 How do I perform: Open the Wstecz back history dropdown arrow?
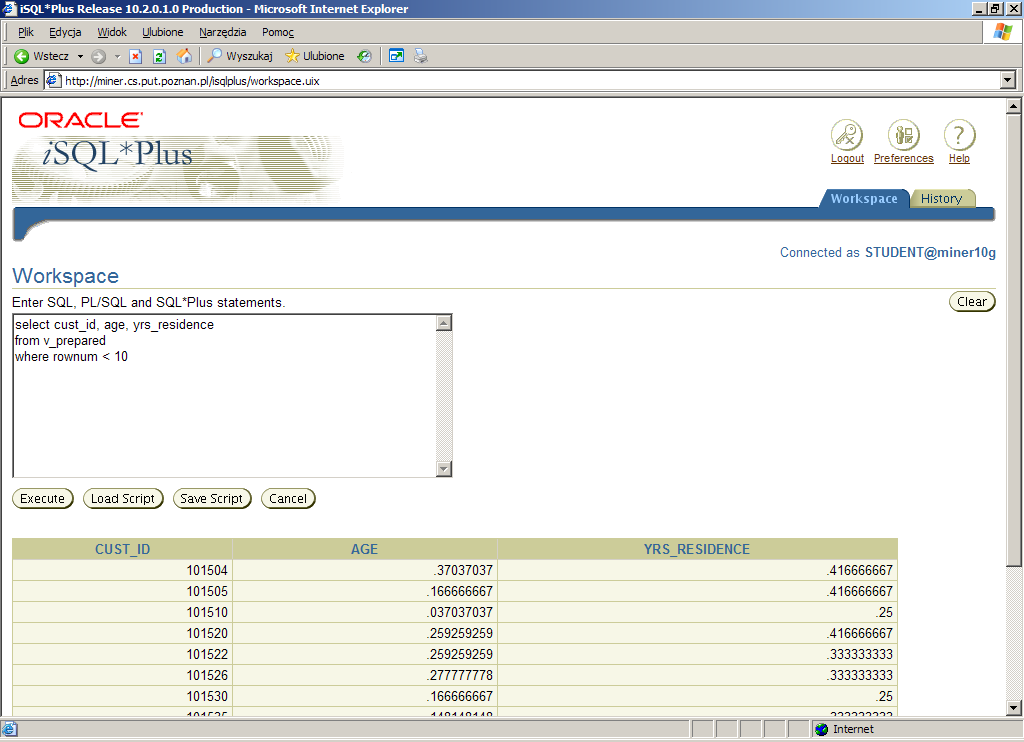[x=80, y=56]
